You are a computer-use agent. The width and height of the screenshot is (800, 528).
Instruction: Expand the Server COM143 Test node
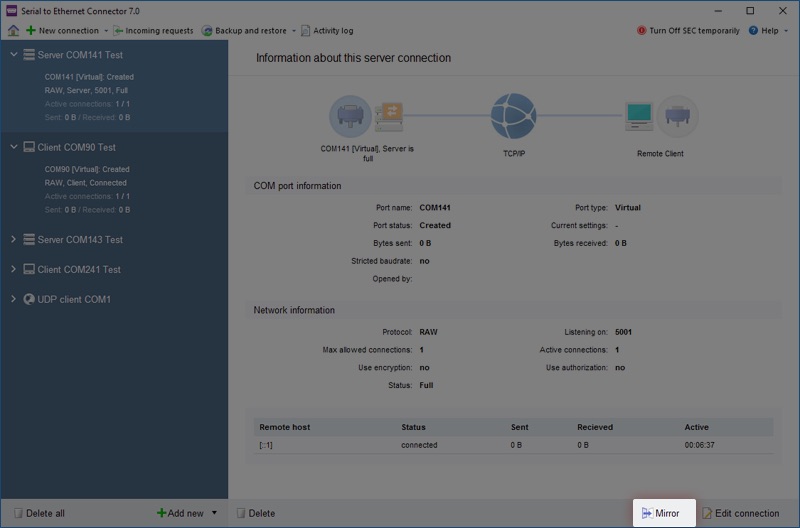point(14,239)
